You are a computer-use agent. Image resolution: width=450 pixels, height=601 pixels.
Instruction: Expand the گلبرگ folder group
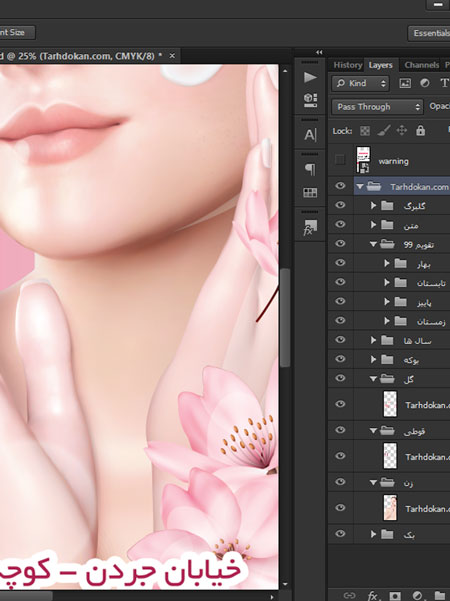coord(373,206)
